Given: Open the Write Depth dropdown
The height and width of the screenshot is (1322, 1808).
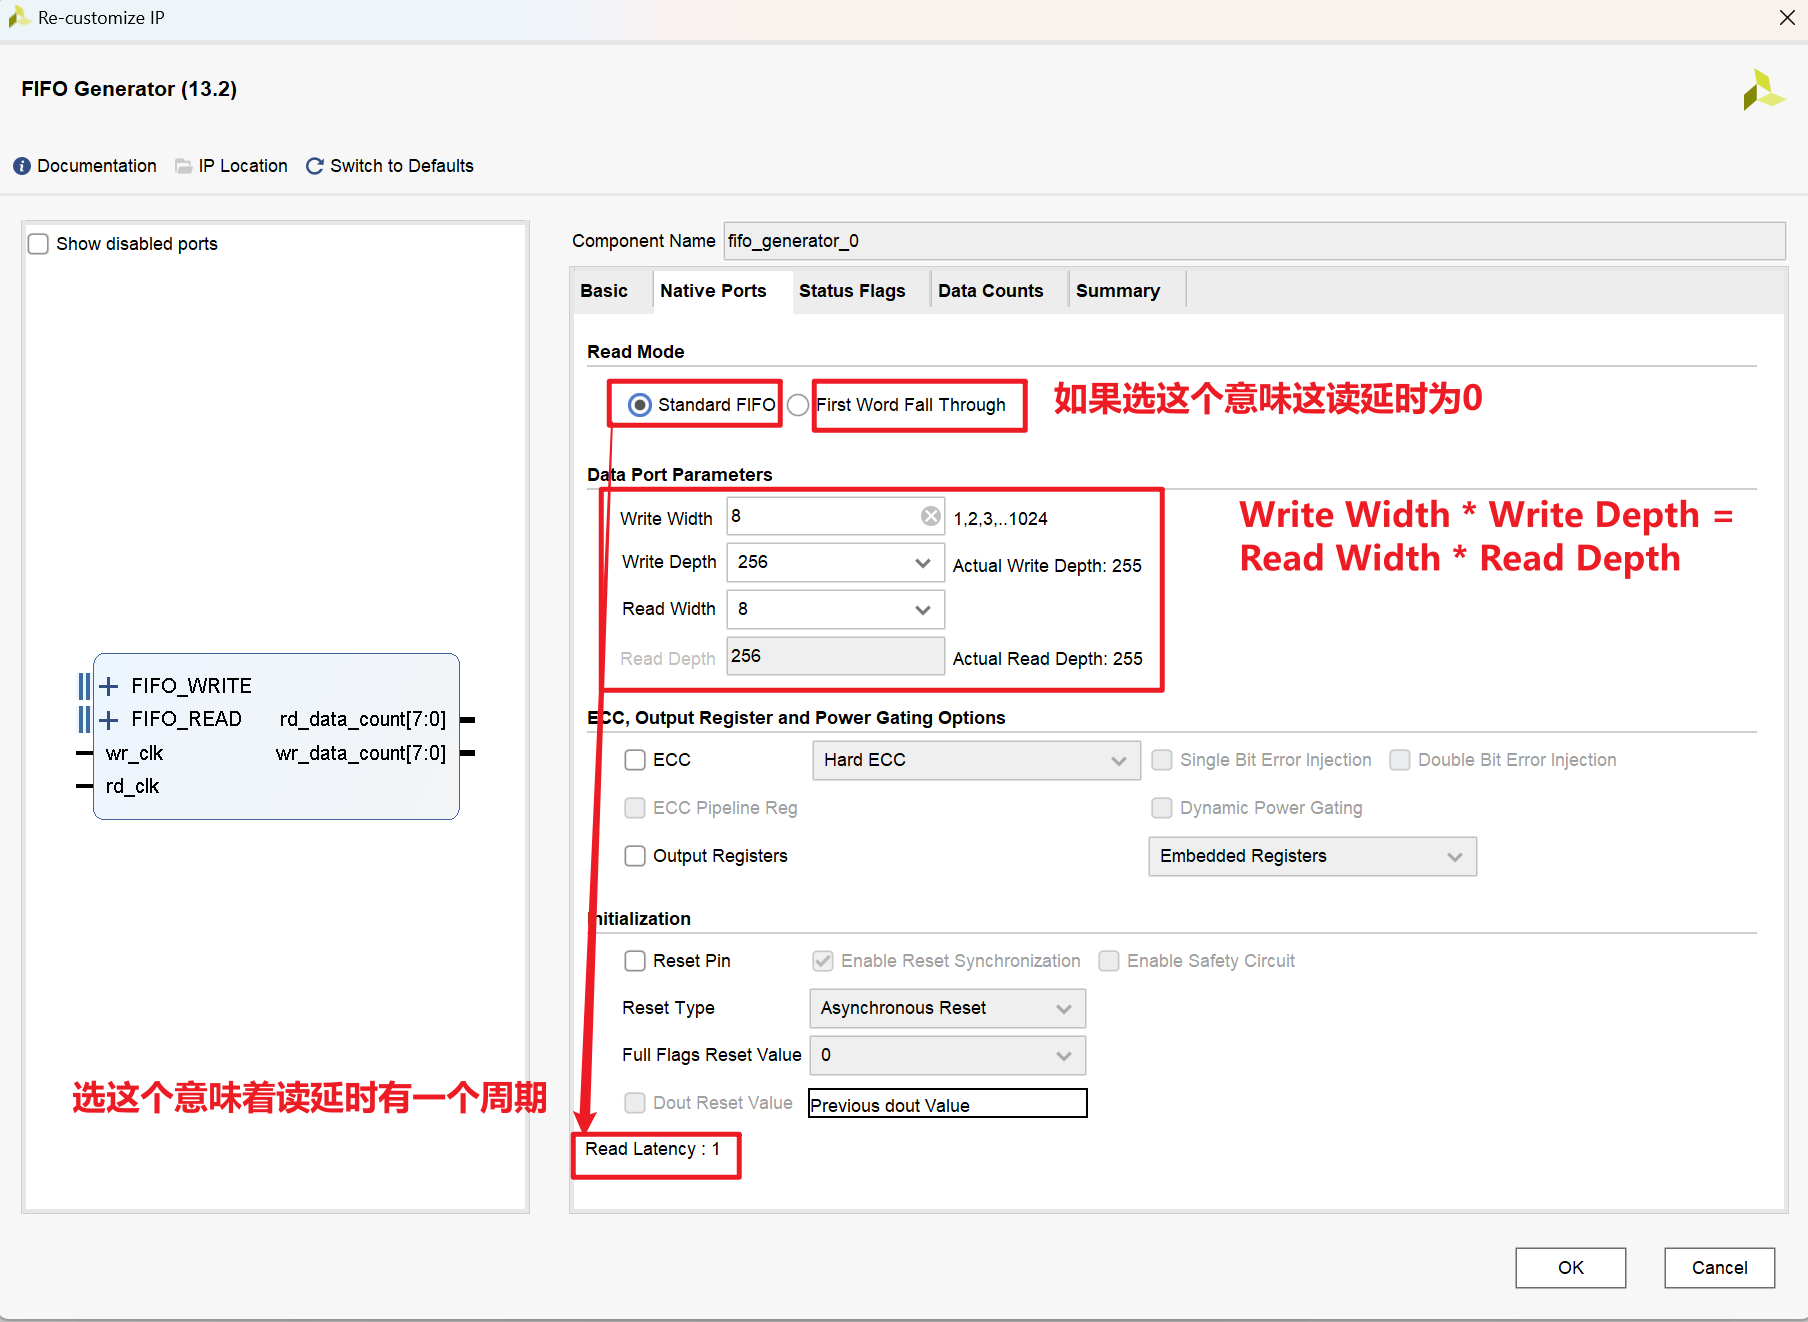Looking at the screenshot, I should tap(835, 563).
